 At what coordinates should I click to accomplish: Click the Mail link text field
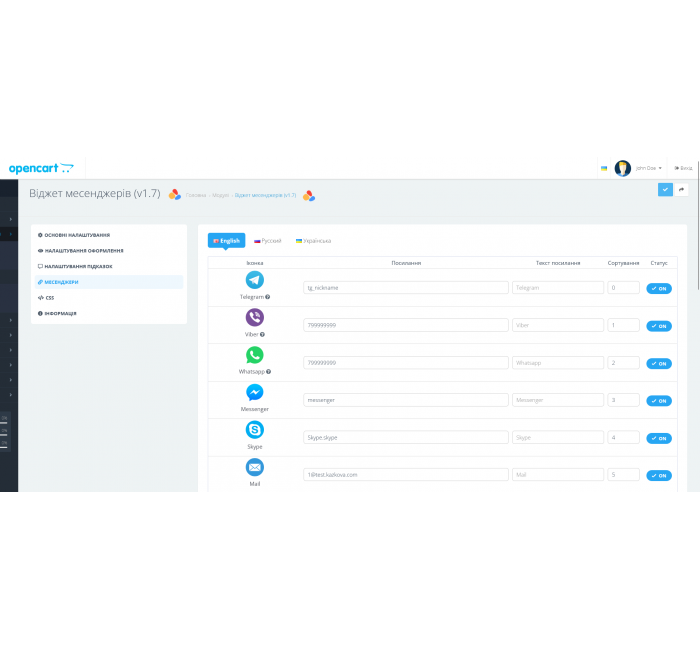pyautogui.click(x=558, y=475)
